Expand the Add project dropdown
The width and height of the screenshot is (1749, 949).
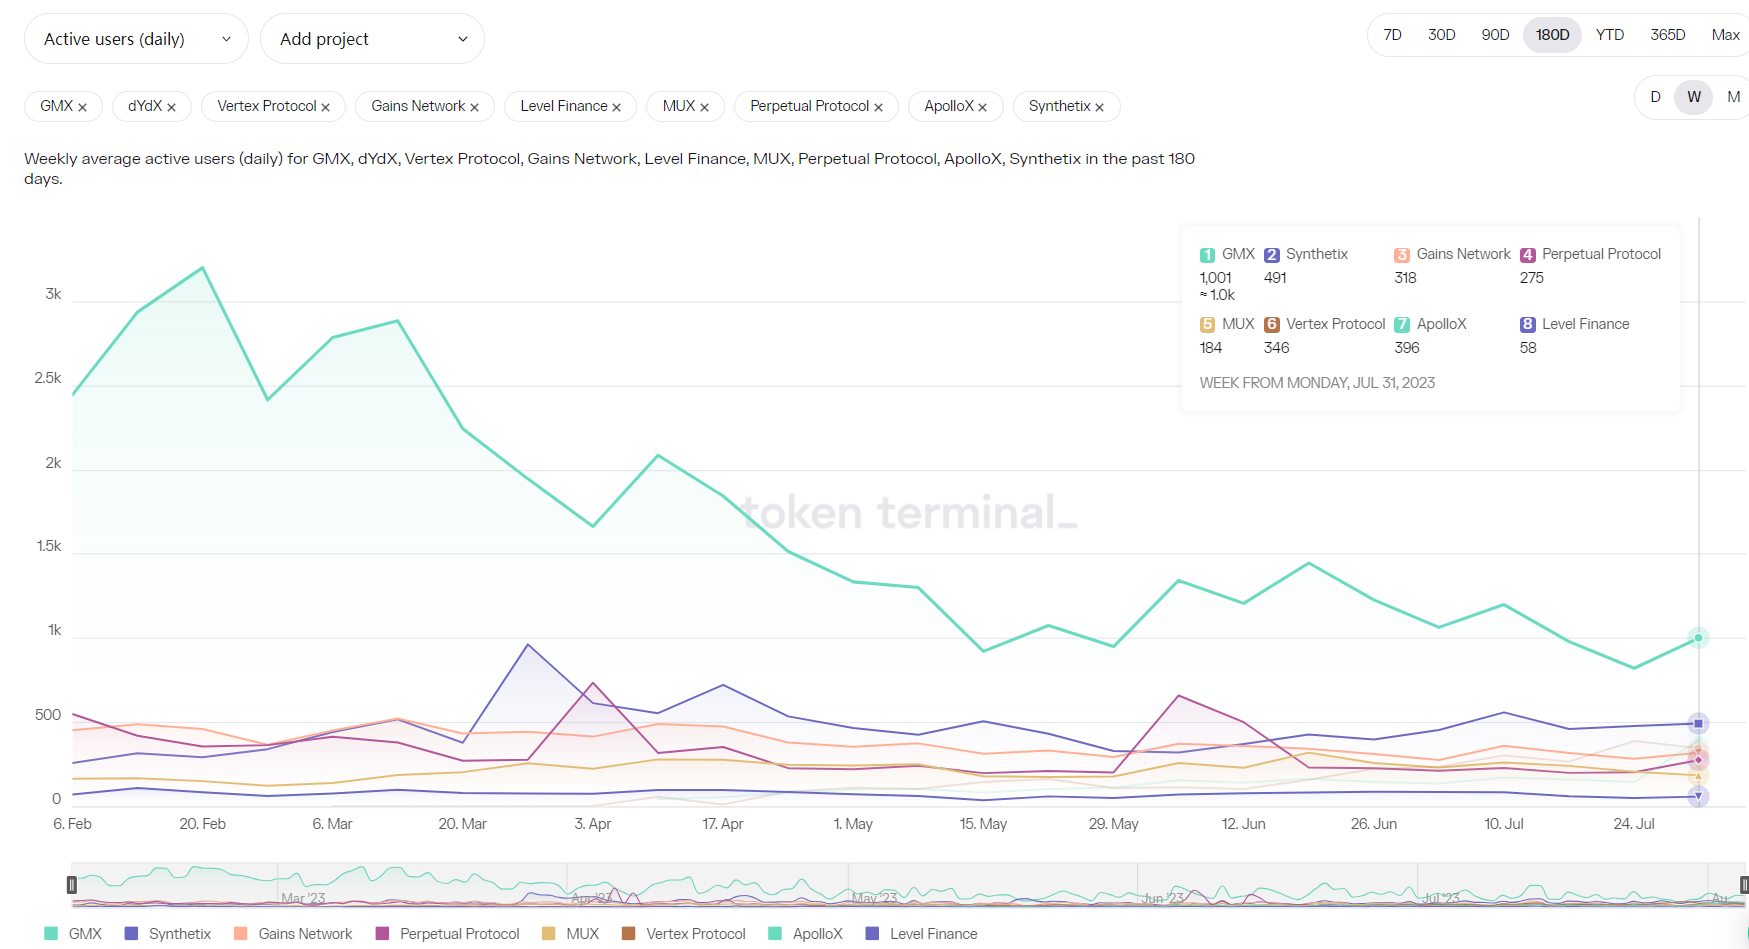click(x=372, y=39)
